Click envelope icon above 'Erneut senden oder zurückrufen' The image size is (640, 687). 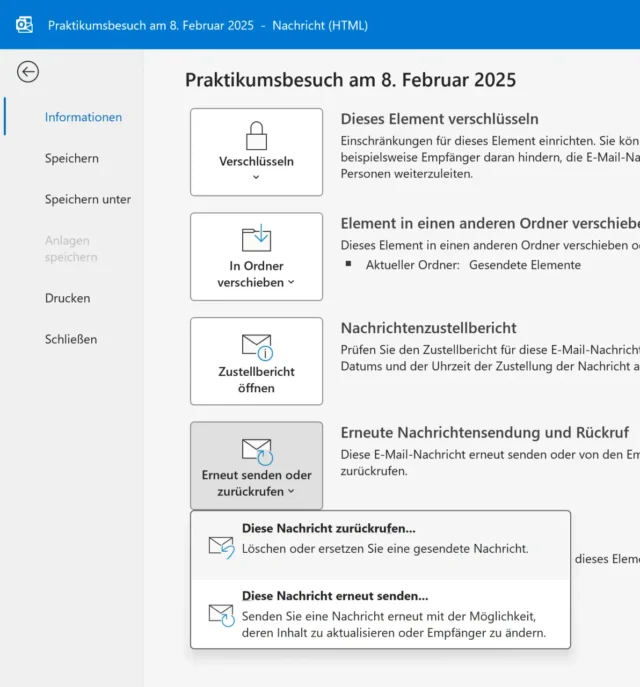click(257, 451)
